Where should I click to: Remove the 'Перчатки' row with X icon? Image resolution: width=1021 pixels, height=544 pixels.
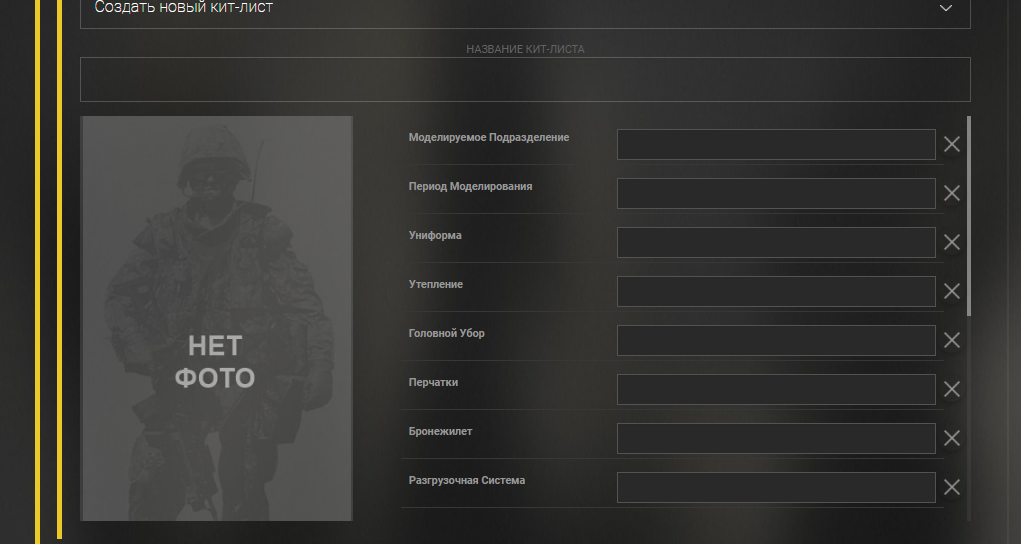coord(951,390)
